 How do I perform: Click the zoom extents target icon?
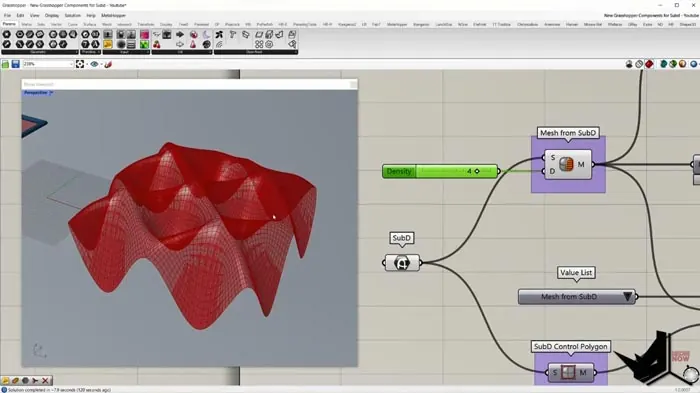(x=80, y=64)
